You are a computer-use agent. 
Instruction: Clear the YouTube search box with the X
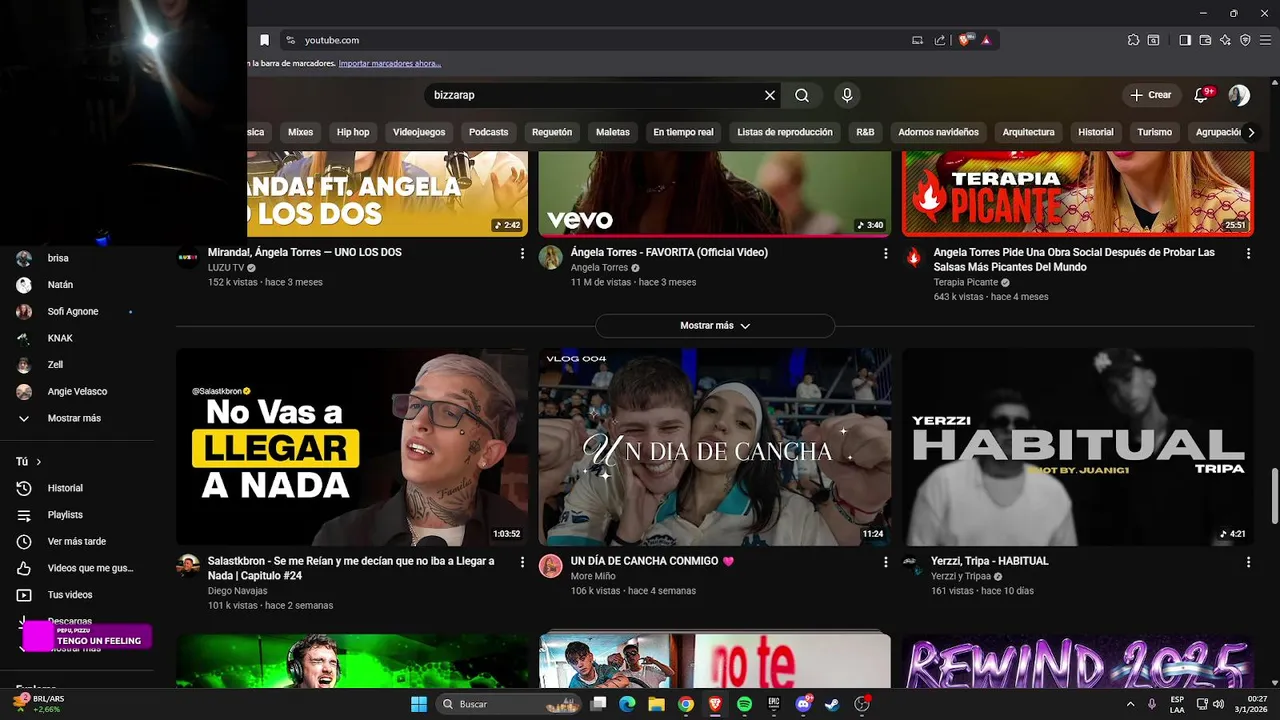pyautogui.click(x=770, y=95)
